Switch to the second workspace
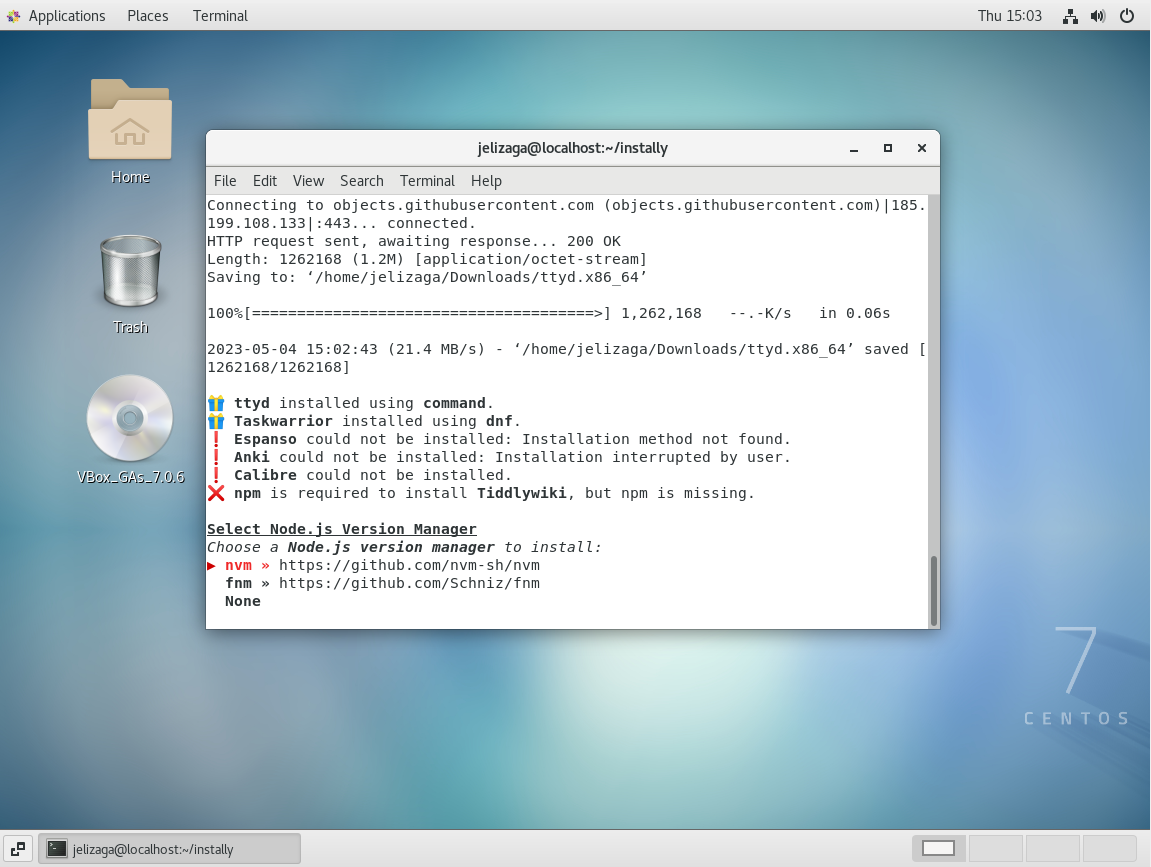The image size is (1151, 867). click(995, 848)
